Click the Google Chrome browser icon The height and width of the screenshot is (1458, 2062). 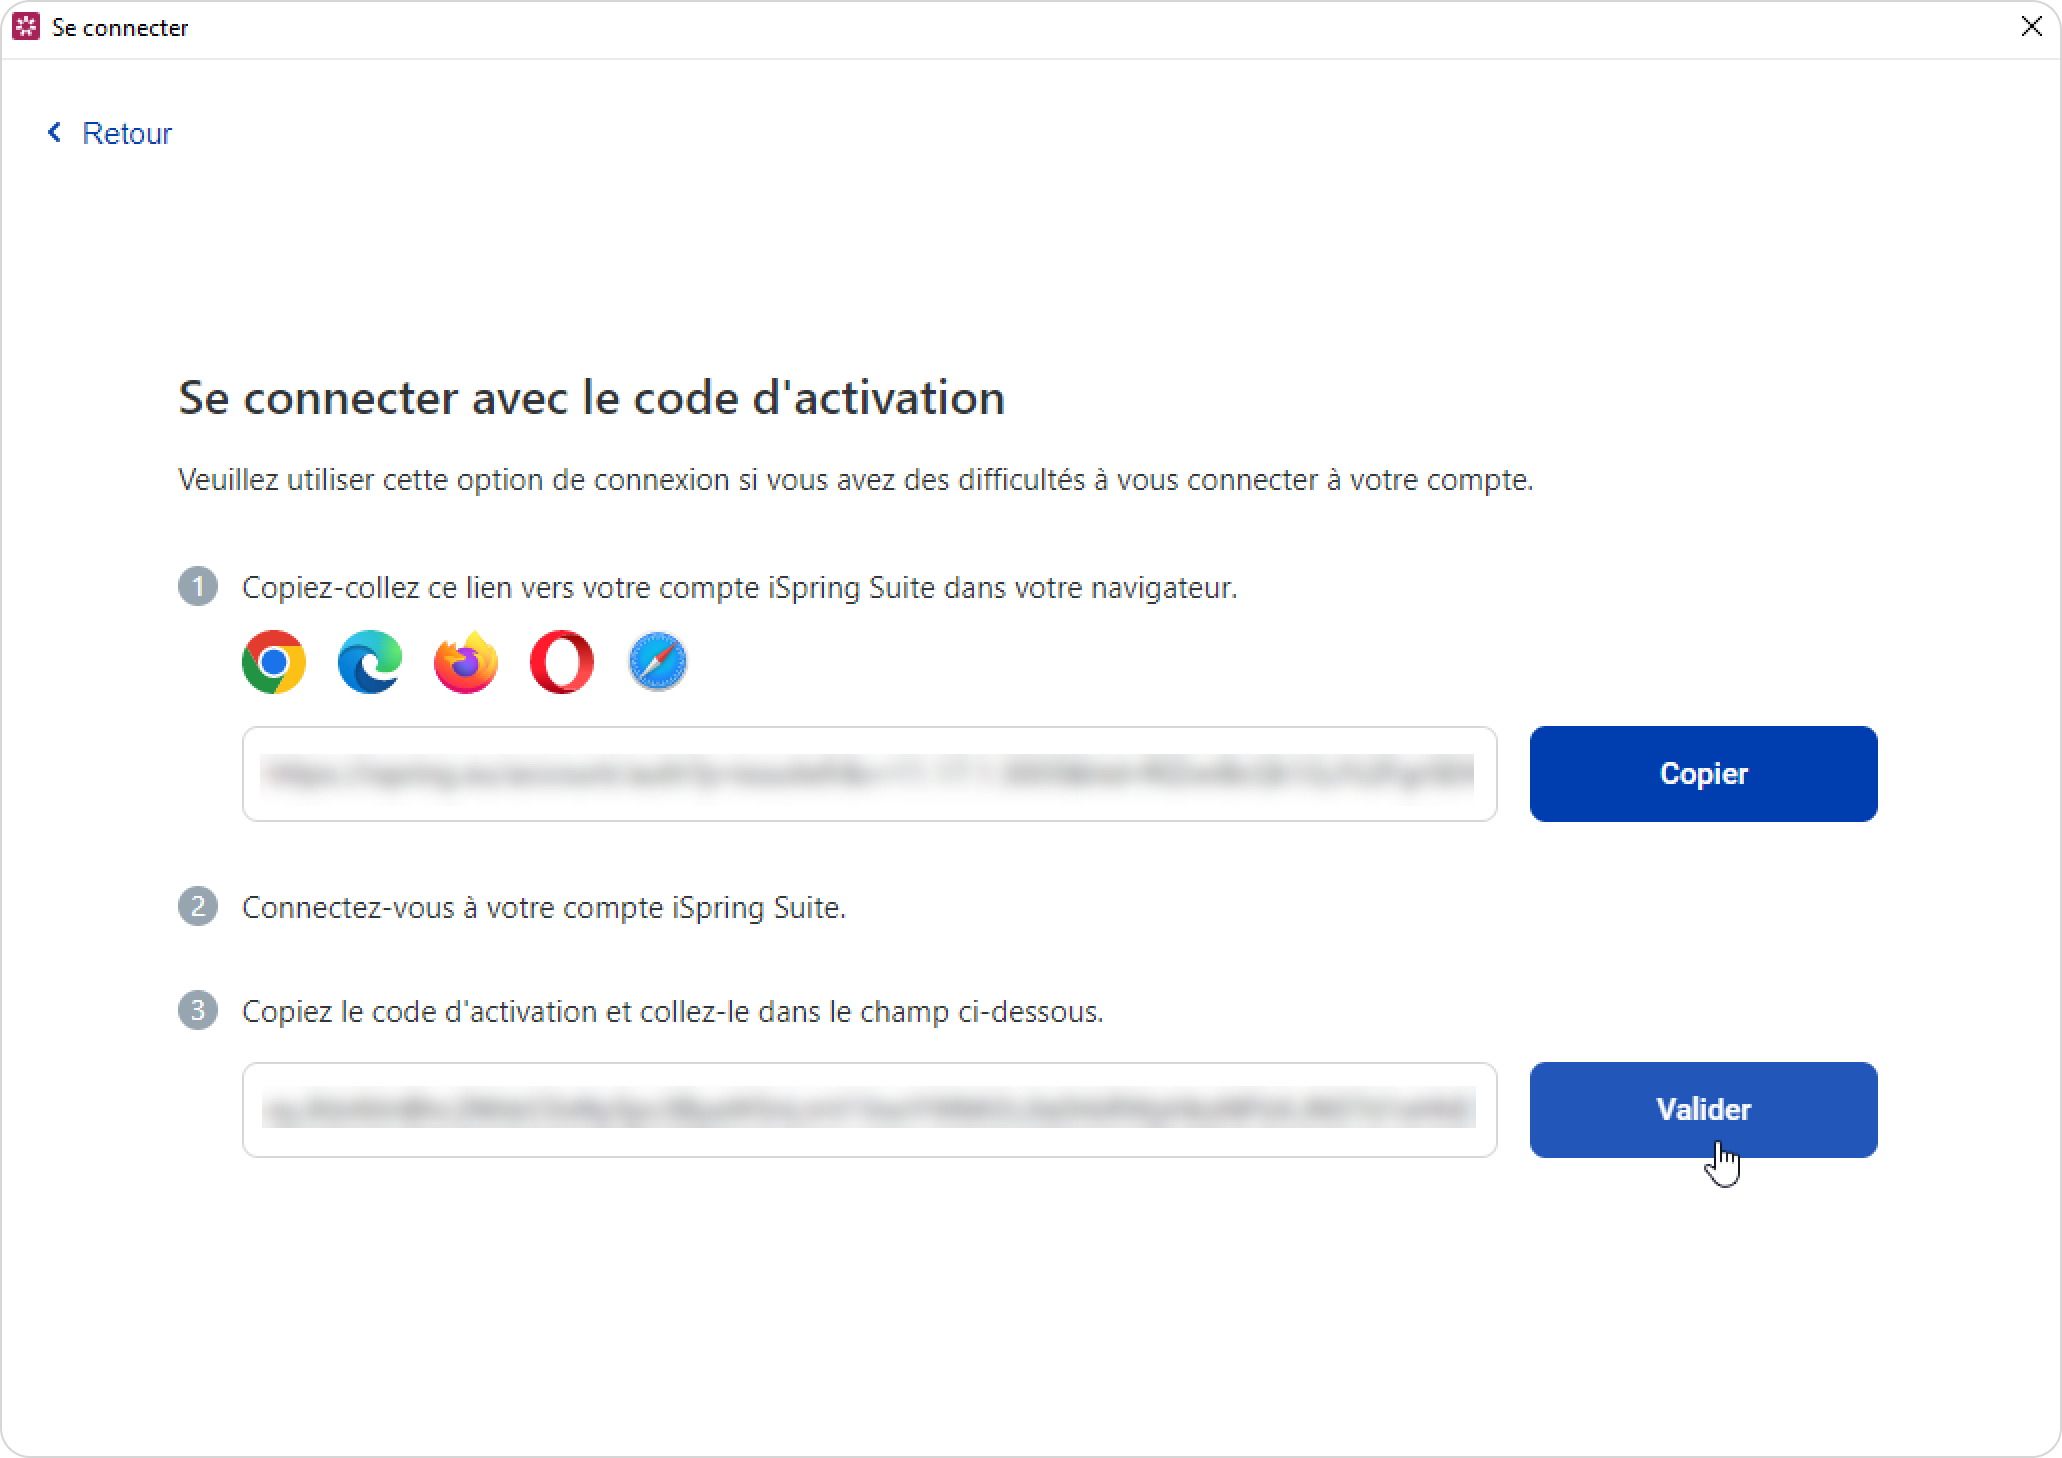274,662
